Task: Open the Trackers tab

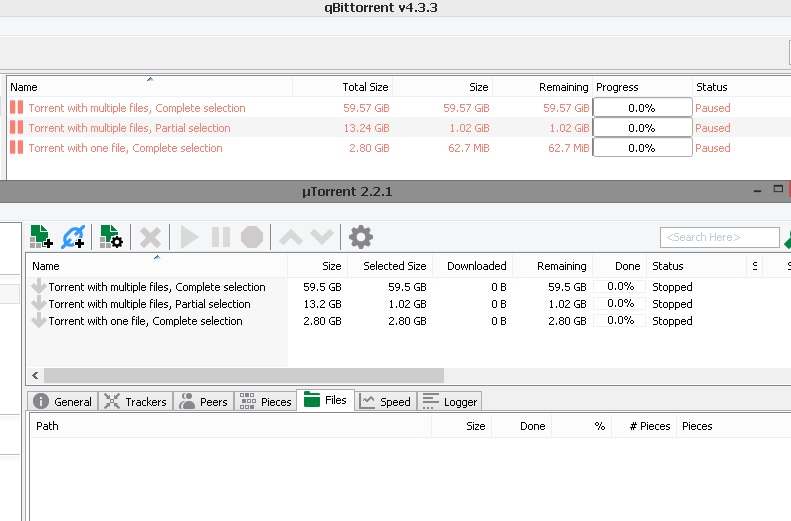Action: pyautogui.click(x=136, y=401)
